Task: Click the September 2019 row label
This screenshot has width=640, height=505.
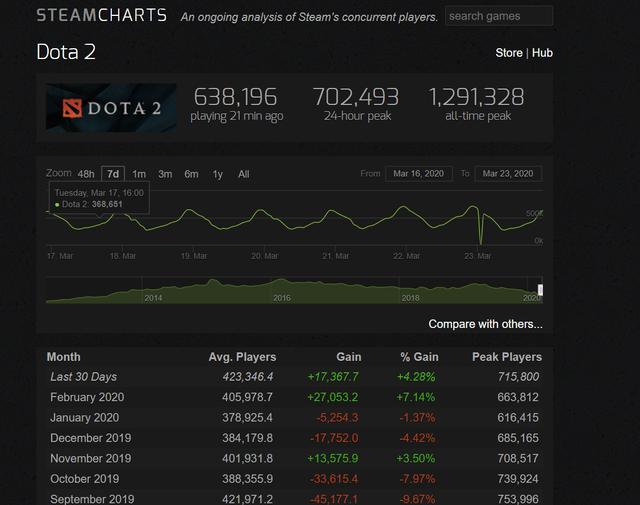Action: click(x=92, y=499)
